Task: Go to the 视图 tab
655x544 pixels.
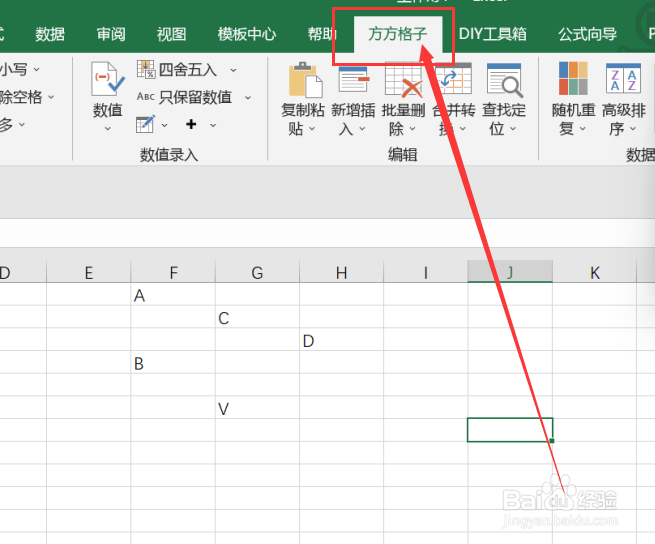Action: click(x=171, y=34)
